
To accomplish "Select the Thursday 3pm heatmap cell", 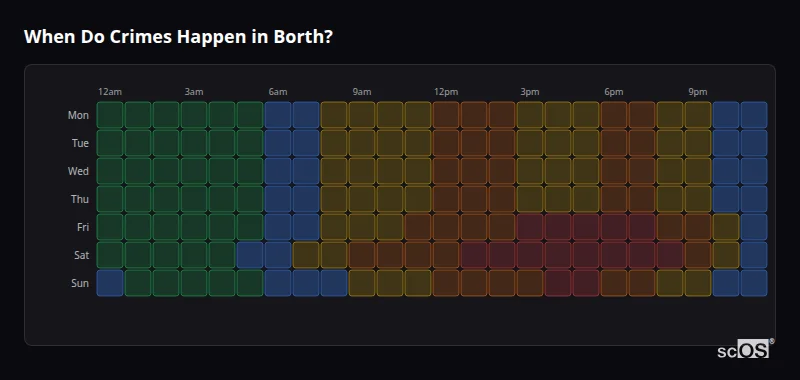I will point(530,199).
